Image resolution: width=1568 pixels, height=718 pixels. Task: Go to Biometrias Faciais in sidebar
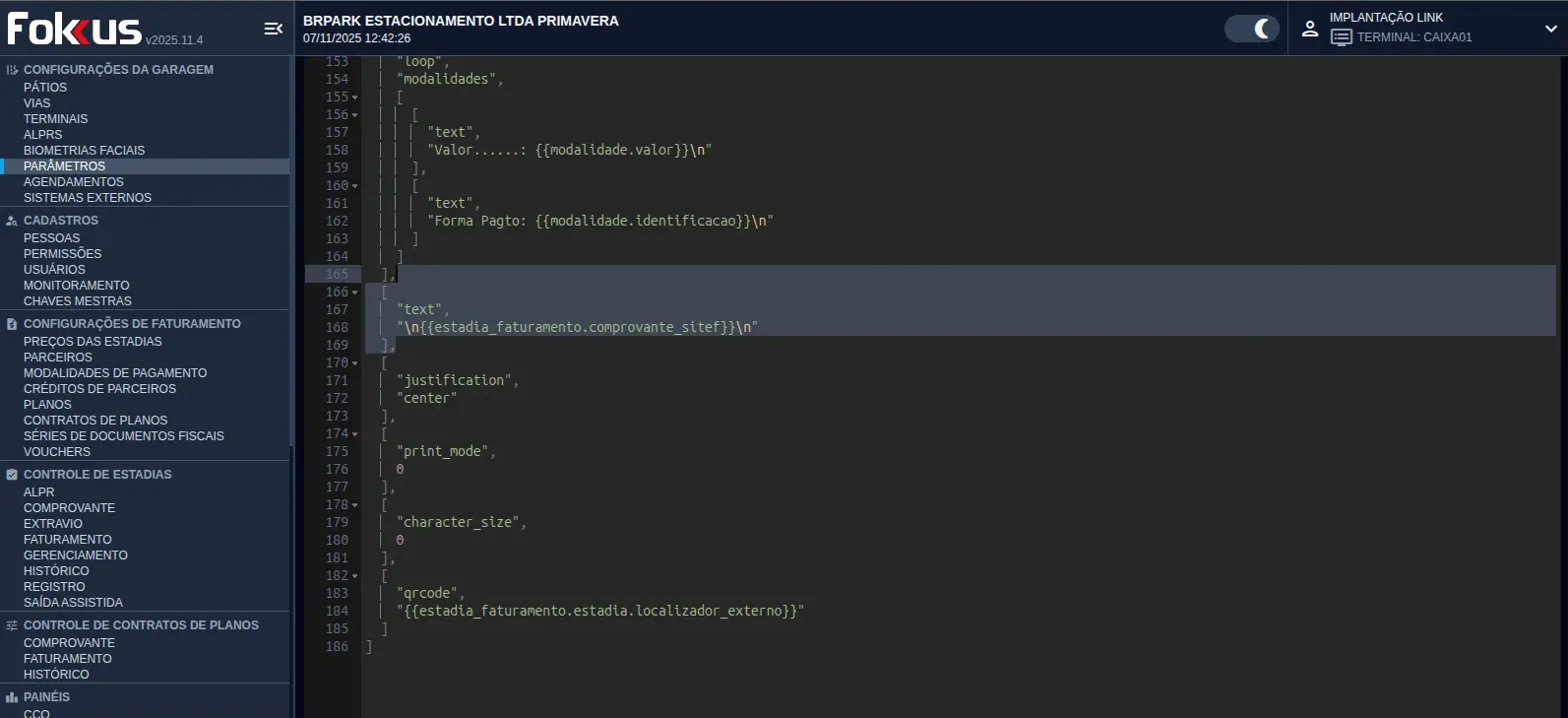pos(84,151)
